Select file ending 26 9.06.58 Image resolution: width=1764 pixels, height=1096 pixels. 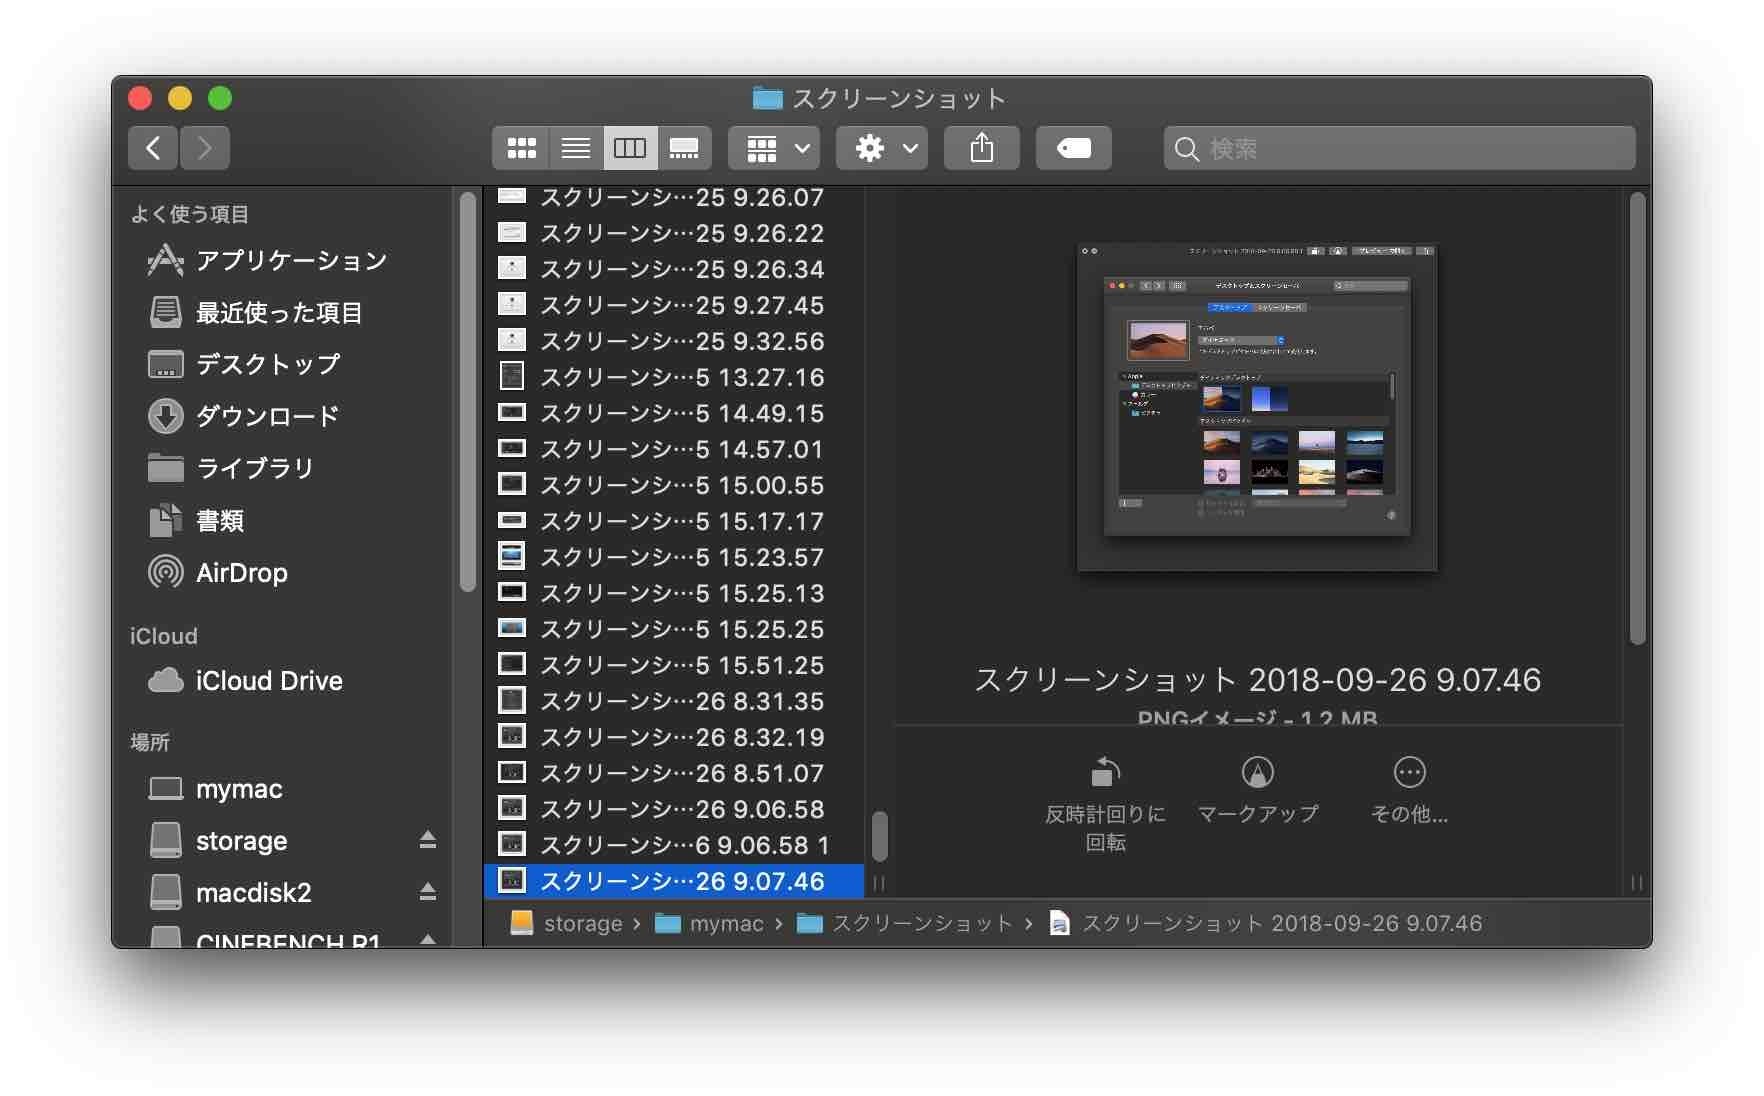click(x=674, y=809)
